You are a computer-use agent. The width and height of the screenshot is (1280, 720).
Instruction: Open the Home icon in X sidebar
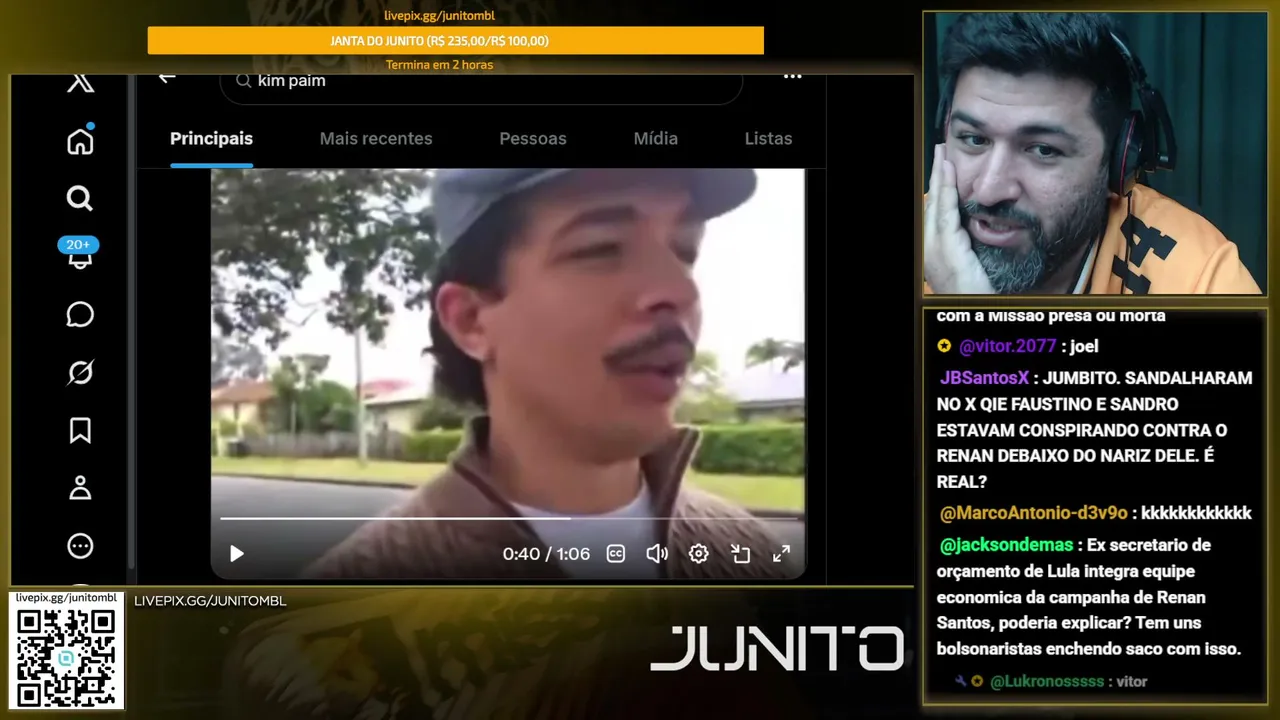[x=80, y=140]
